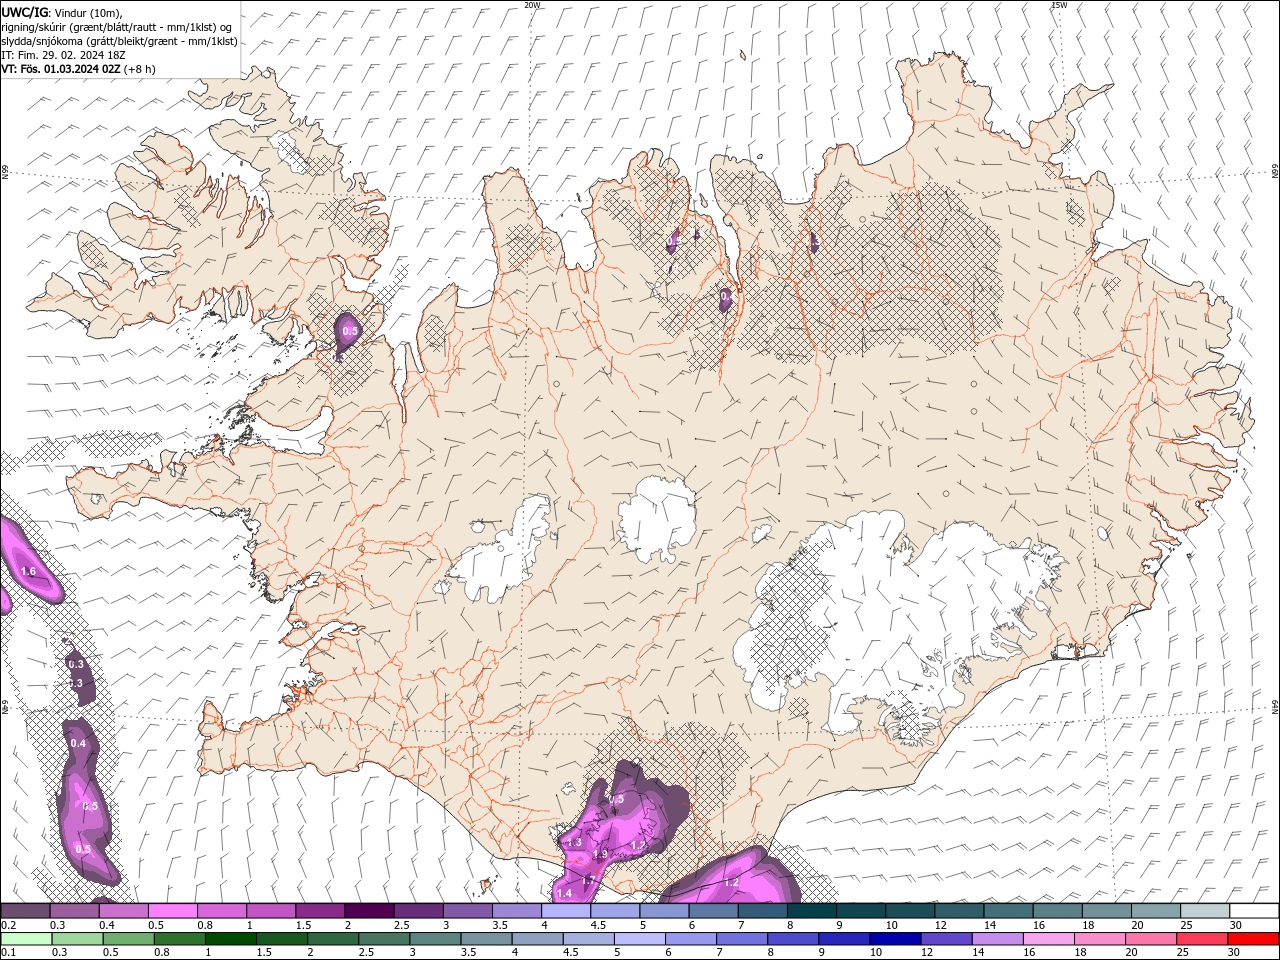Click the white 30 swatch in the top legend row
Viewport: 1280px width, 960px height.
pyautogui.click(x=1253, y=911)
